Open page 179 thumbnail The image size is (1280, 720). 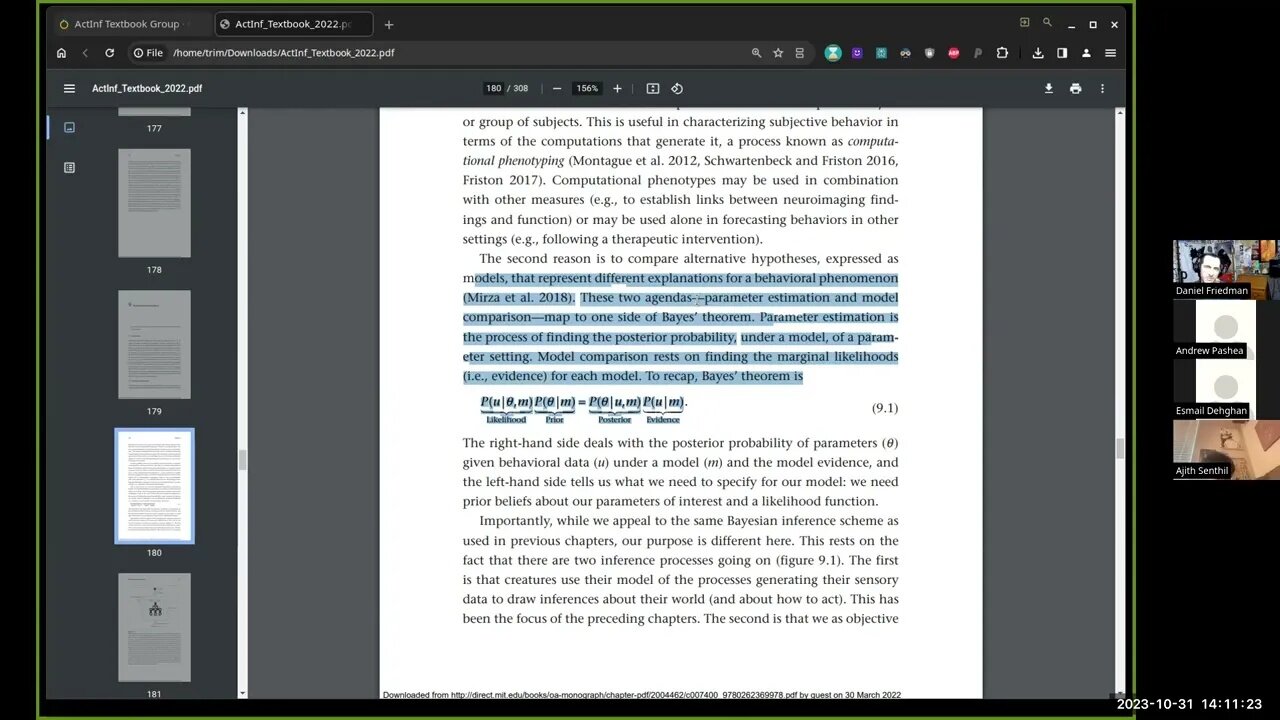pos(154,344)
